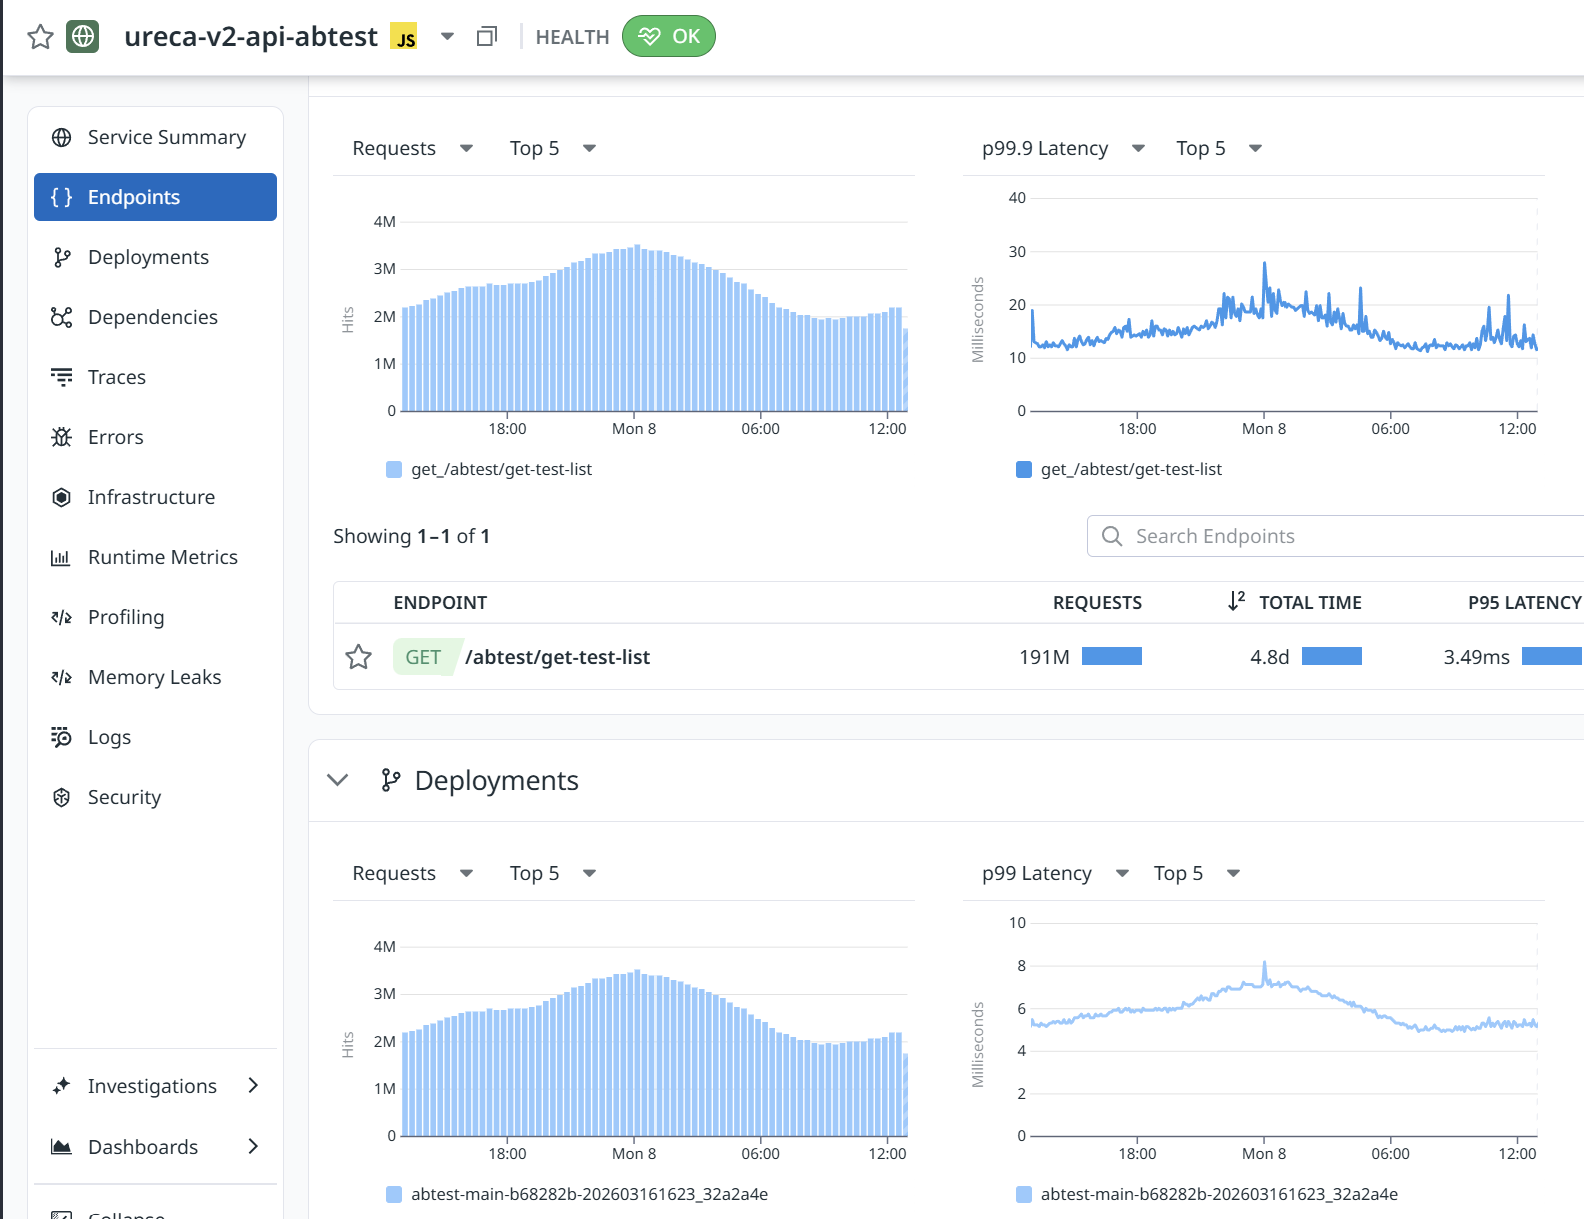Viewport: 1584px width, 1219px height.
Task: Click the Logs icon
Action: pyautogui.click(x=61, y=737)
